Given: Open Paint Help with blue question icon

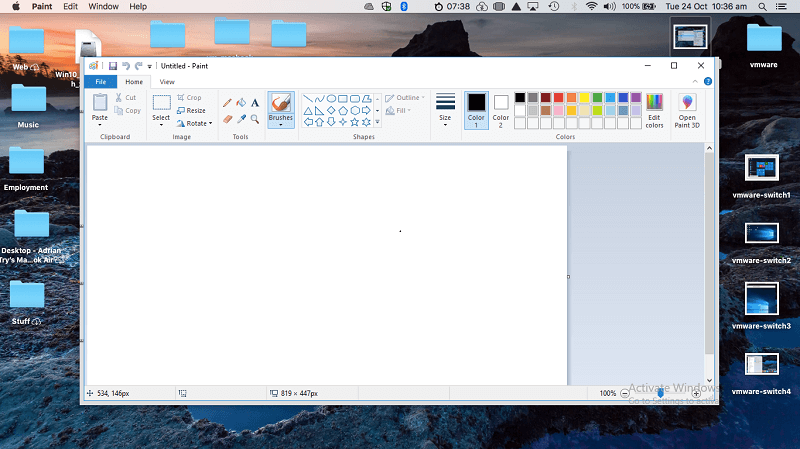Looking at the screenshot, I should pyautogui.click(x=708, y=81).
